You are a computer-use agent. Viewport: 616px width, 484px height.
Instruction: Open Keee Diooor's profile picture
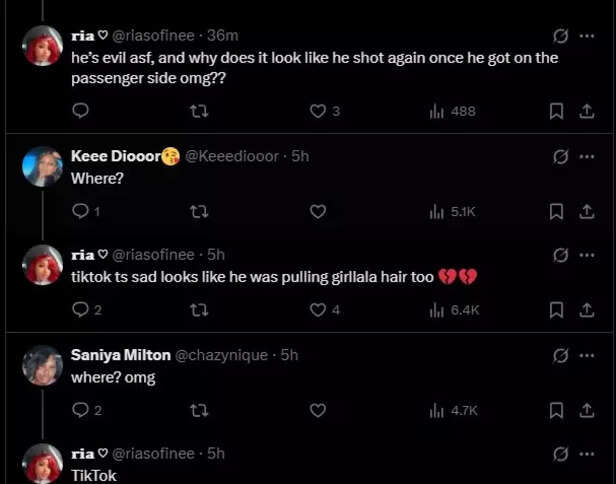(43, 166)
